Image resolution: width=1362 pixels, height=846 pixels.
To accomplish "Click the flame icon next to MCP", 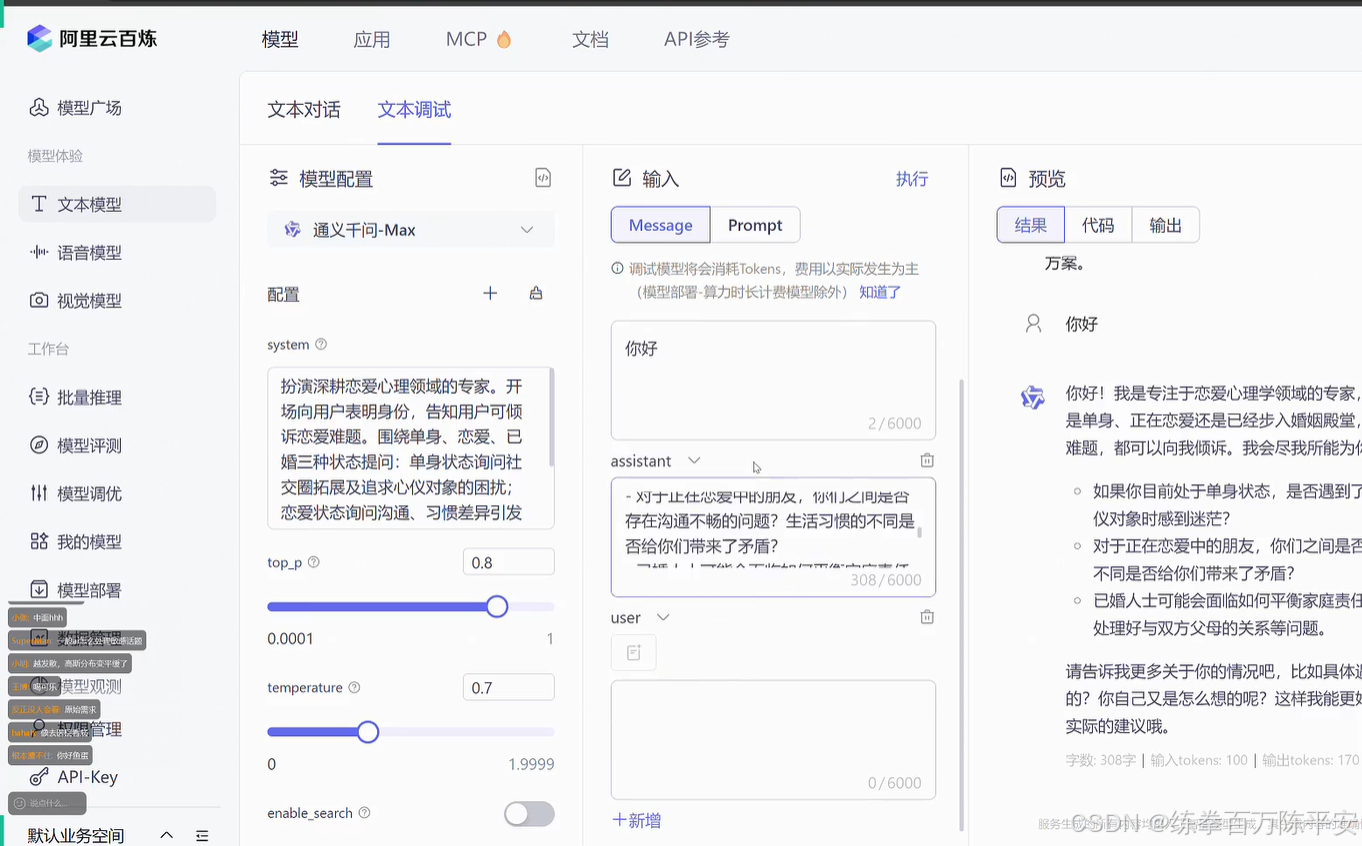I will pos(504,39).
